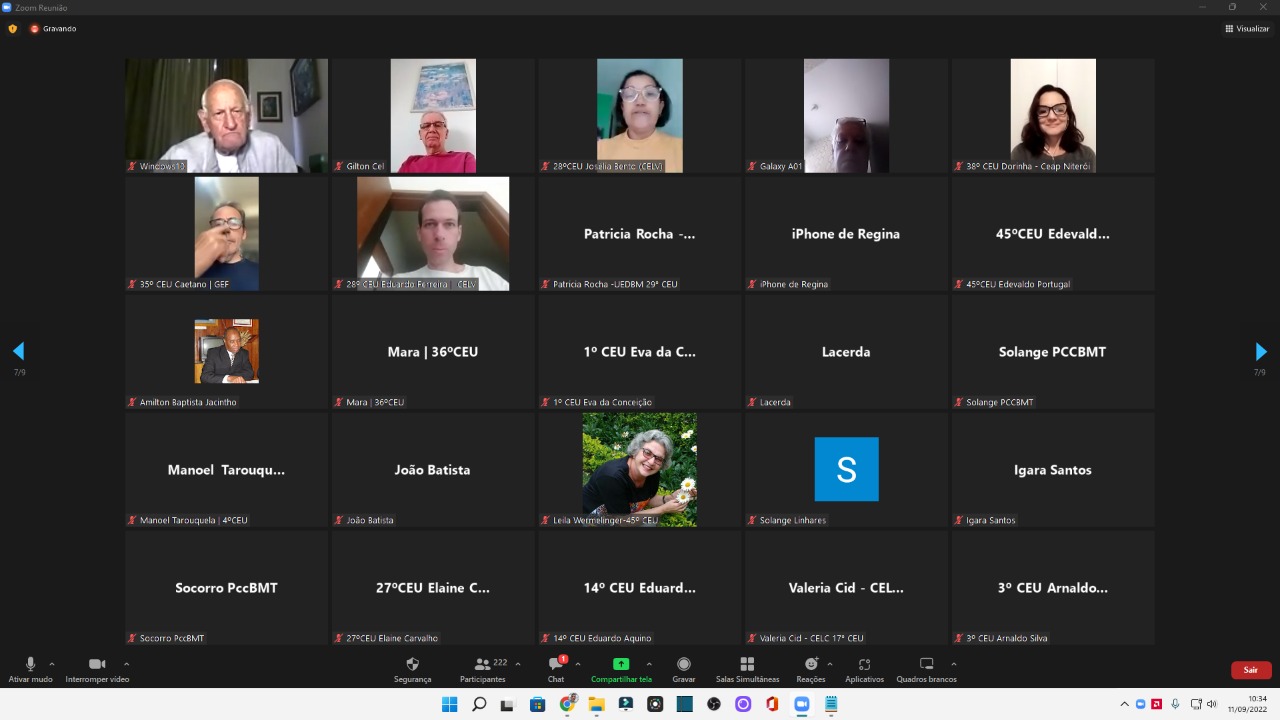Click the green Compartilhar tela icon

tap(620, 664)
